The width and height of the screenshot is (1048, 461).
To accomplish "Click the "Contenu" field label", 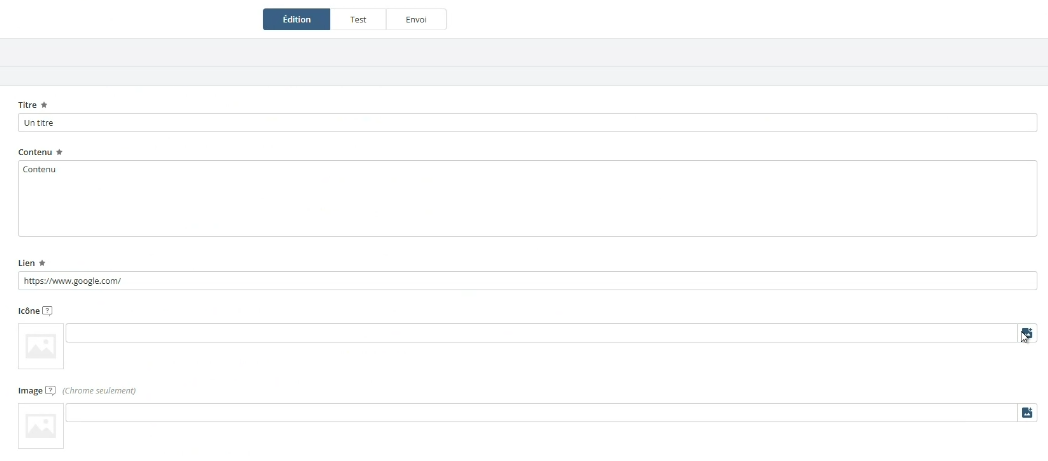I will pyautogui.click(x=35, y=152).
